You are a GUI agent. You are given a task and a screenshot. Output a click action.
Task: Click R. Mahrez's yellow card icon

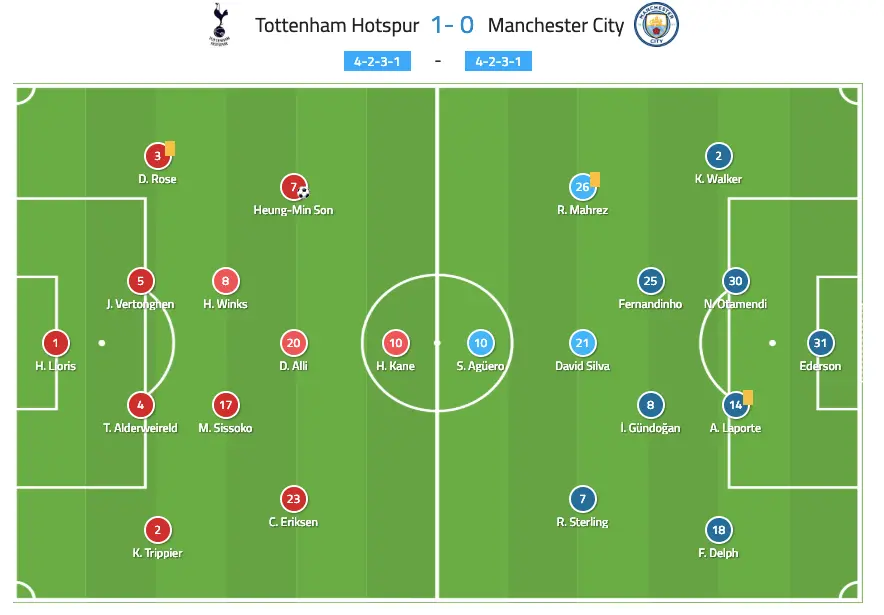(595, 179)
